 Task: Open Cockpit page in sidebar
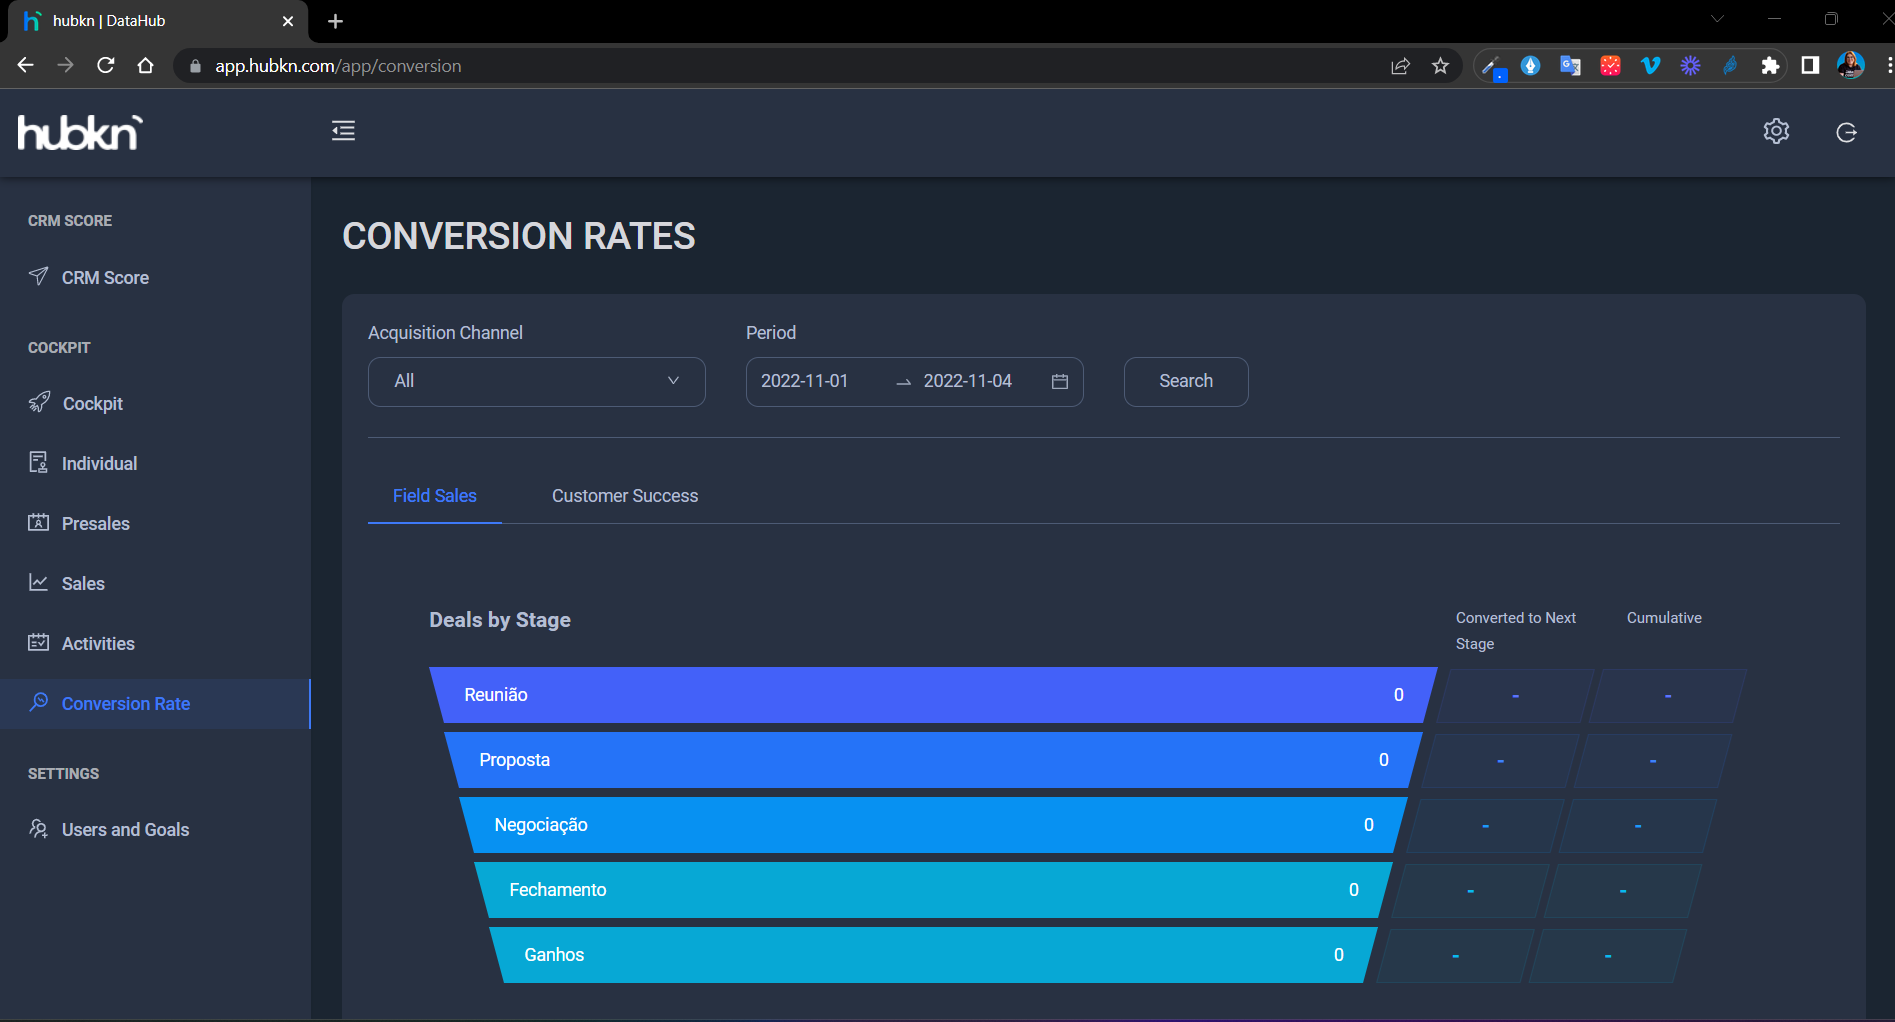pos(155,404)
